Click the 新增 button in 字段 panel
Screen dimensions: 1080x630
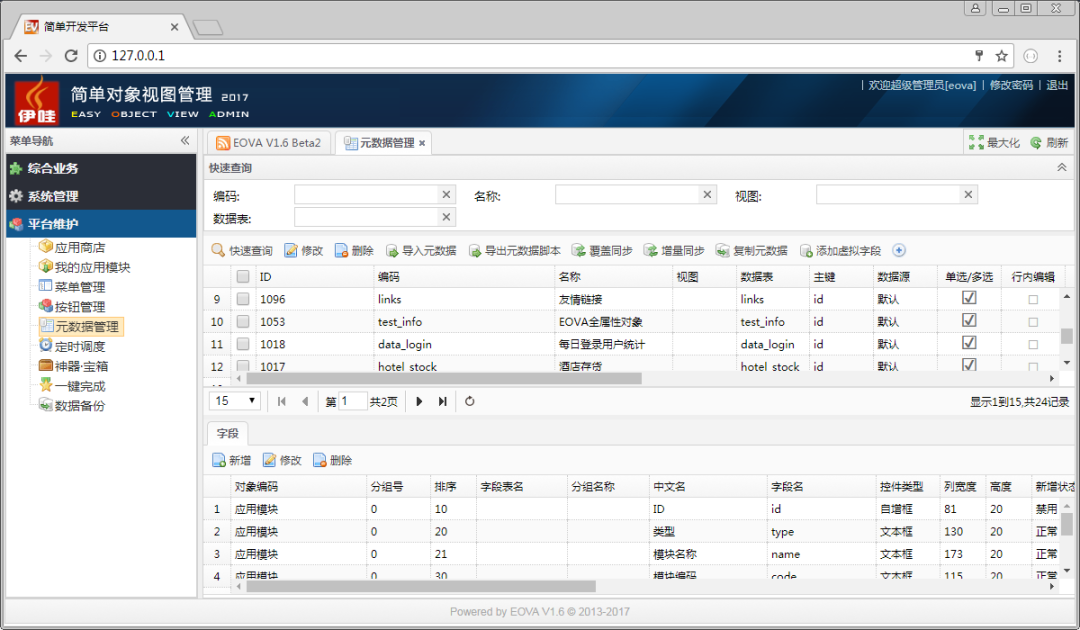231,461
